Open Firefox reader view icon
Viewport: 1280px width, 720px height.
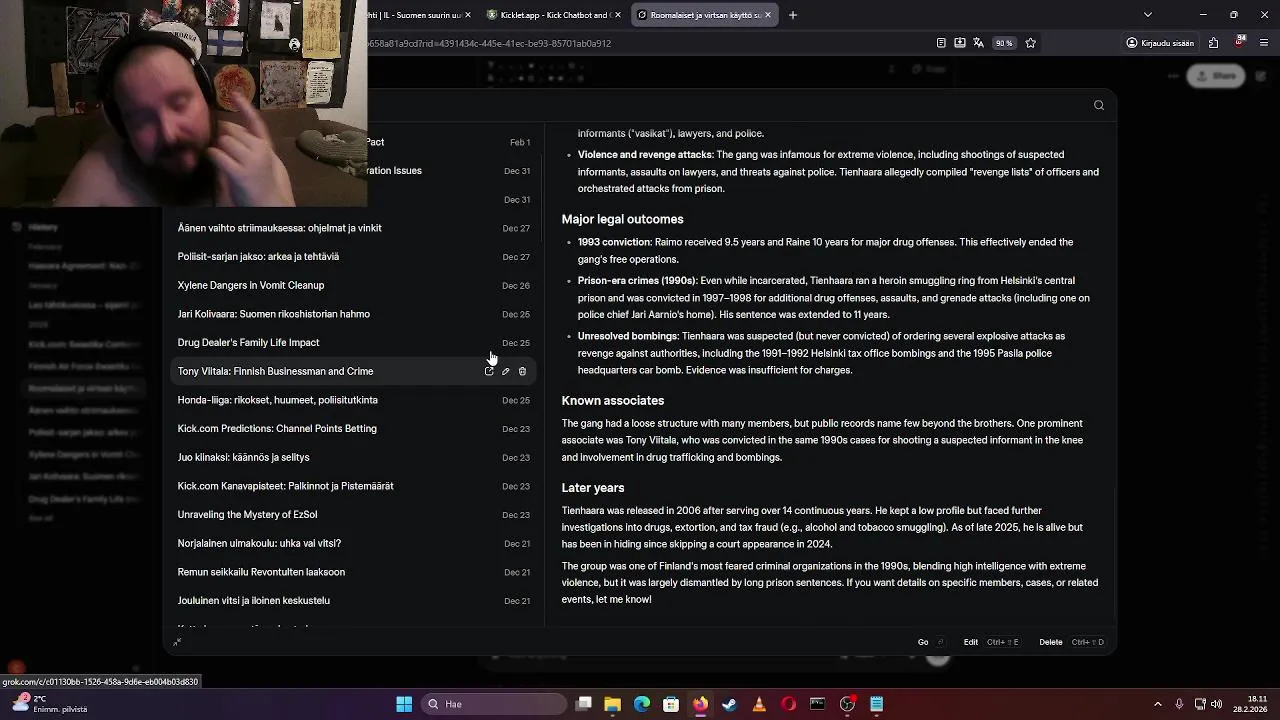coord(941,43)
